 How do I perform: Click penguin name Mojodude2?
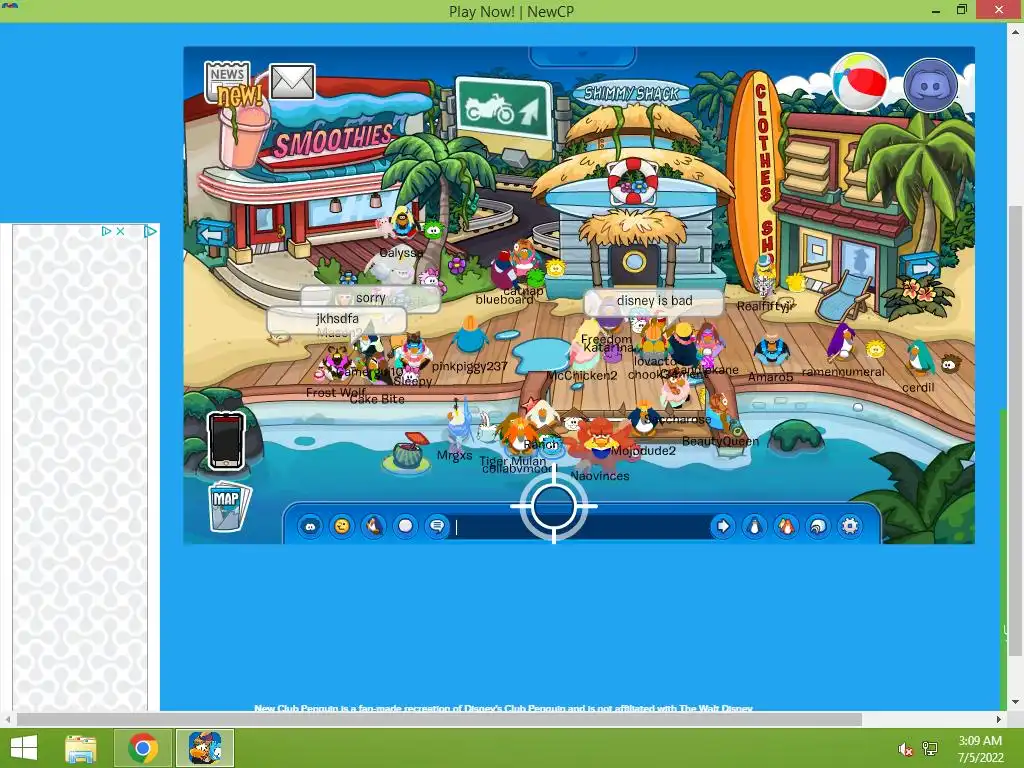pos(644,451)
